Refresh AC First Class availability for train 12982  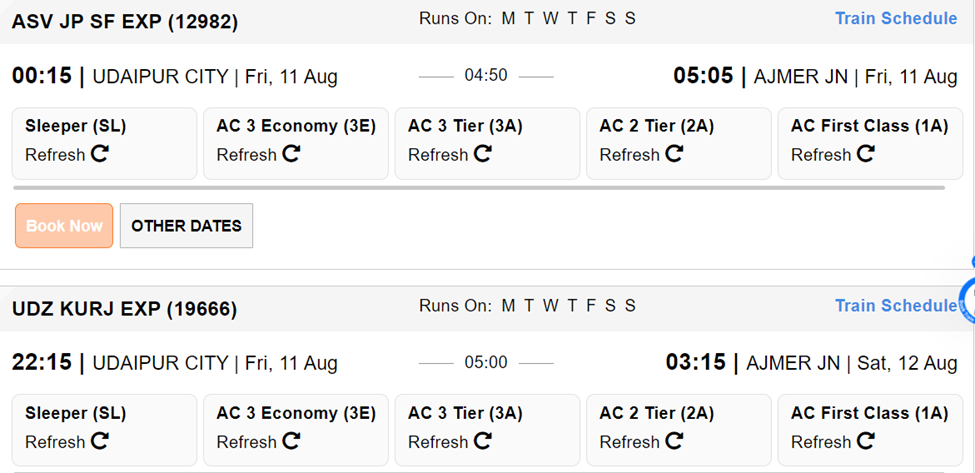[865, 154]
